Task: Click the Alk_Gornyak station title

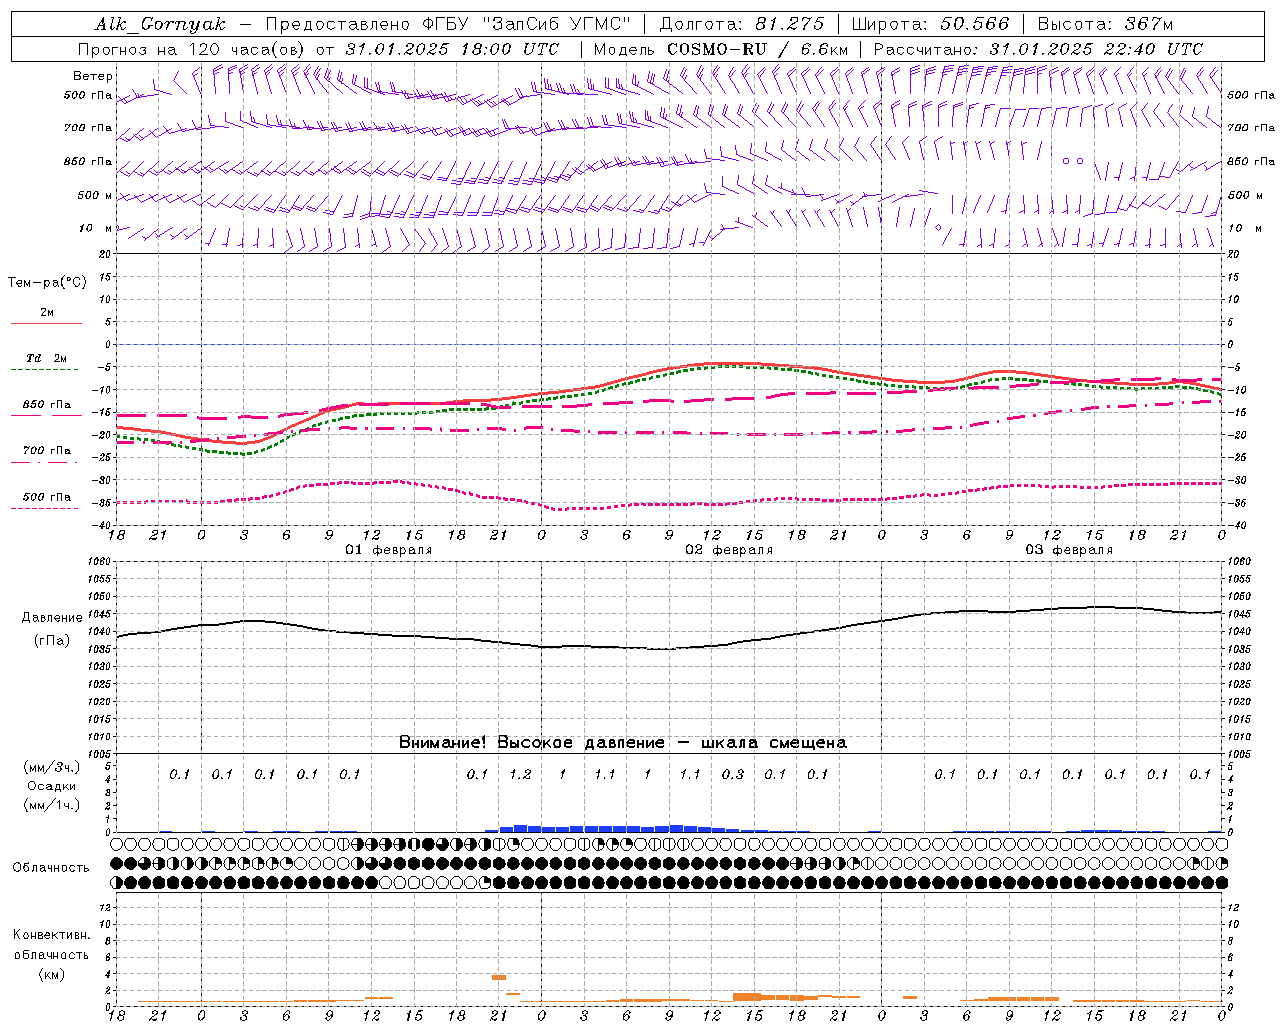Action: 161,24
